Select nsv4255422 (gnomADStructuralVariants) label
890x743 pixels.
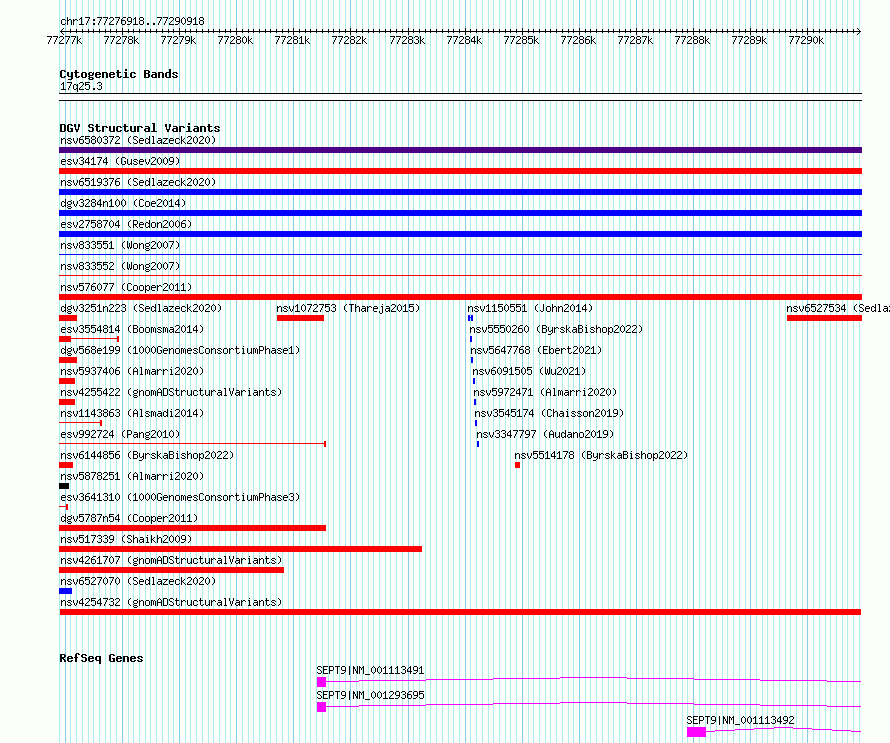tap(171, 392)
